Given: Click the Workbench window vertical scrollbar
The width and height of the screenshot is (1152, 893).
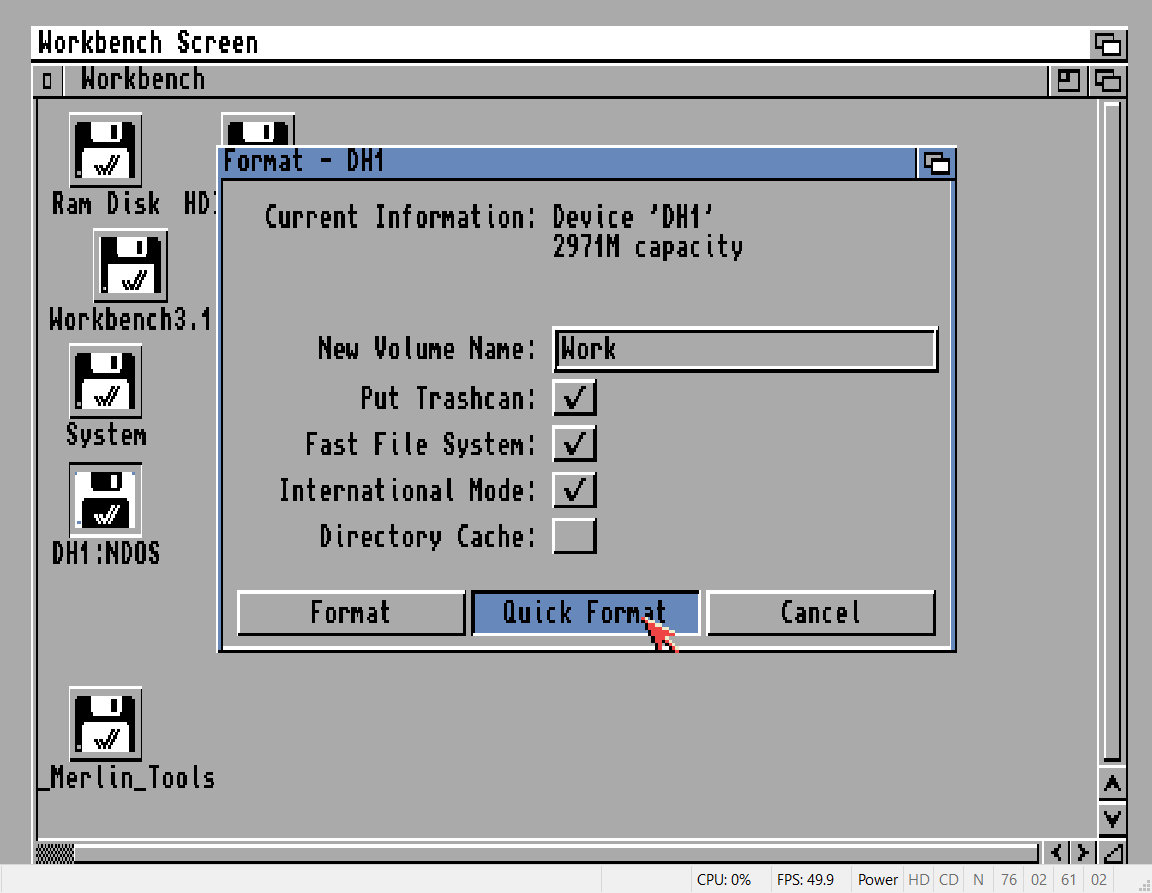Looking at the screenshot, I should (x=1112, y=432).
